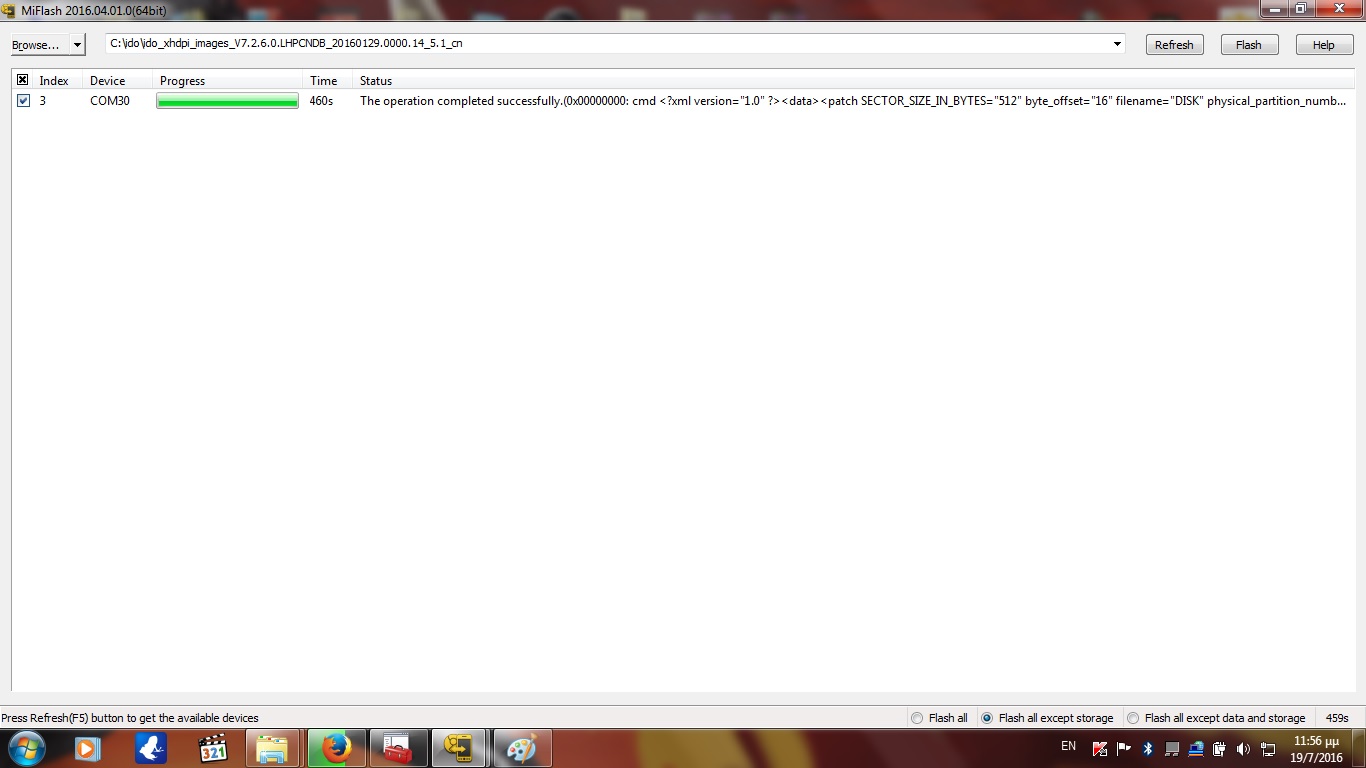
Task: Open the Help button
Action: [1324, 45]
